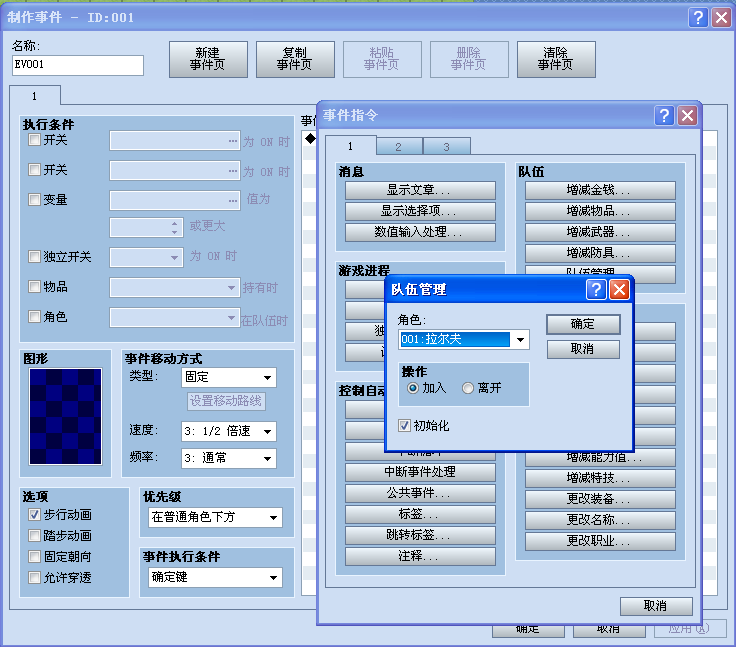This screenshot has height=647, width=736.
Task: Click 更改名称 command button
Action: [600, 520]
